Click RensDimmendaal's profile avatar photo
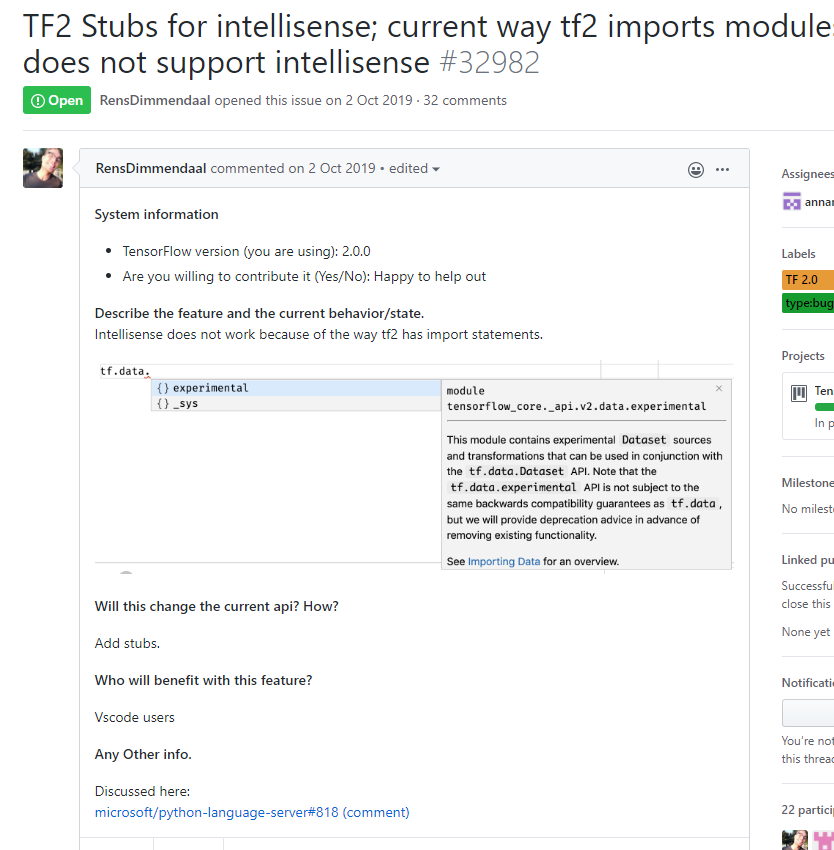The width and height of the screenshot is (834, 850). 43,167
